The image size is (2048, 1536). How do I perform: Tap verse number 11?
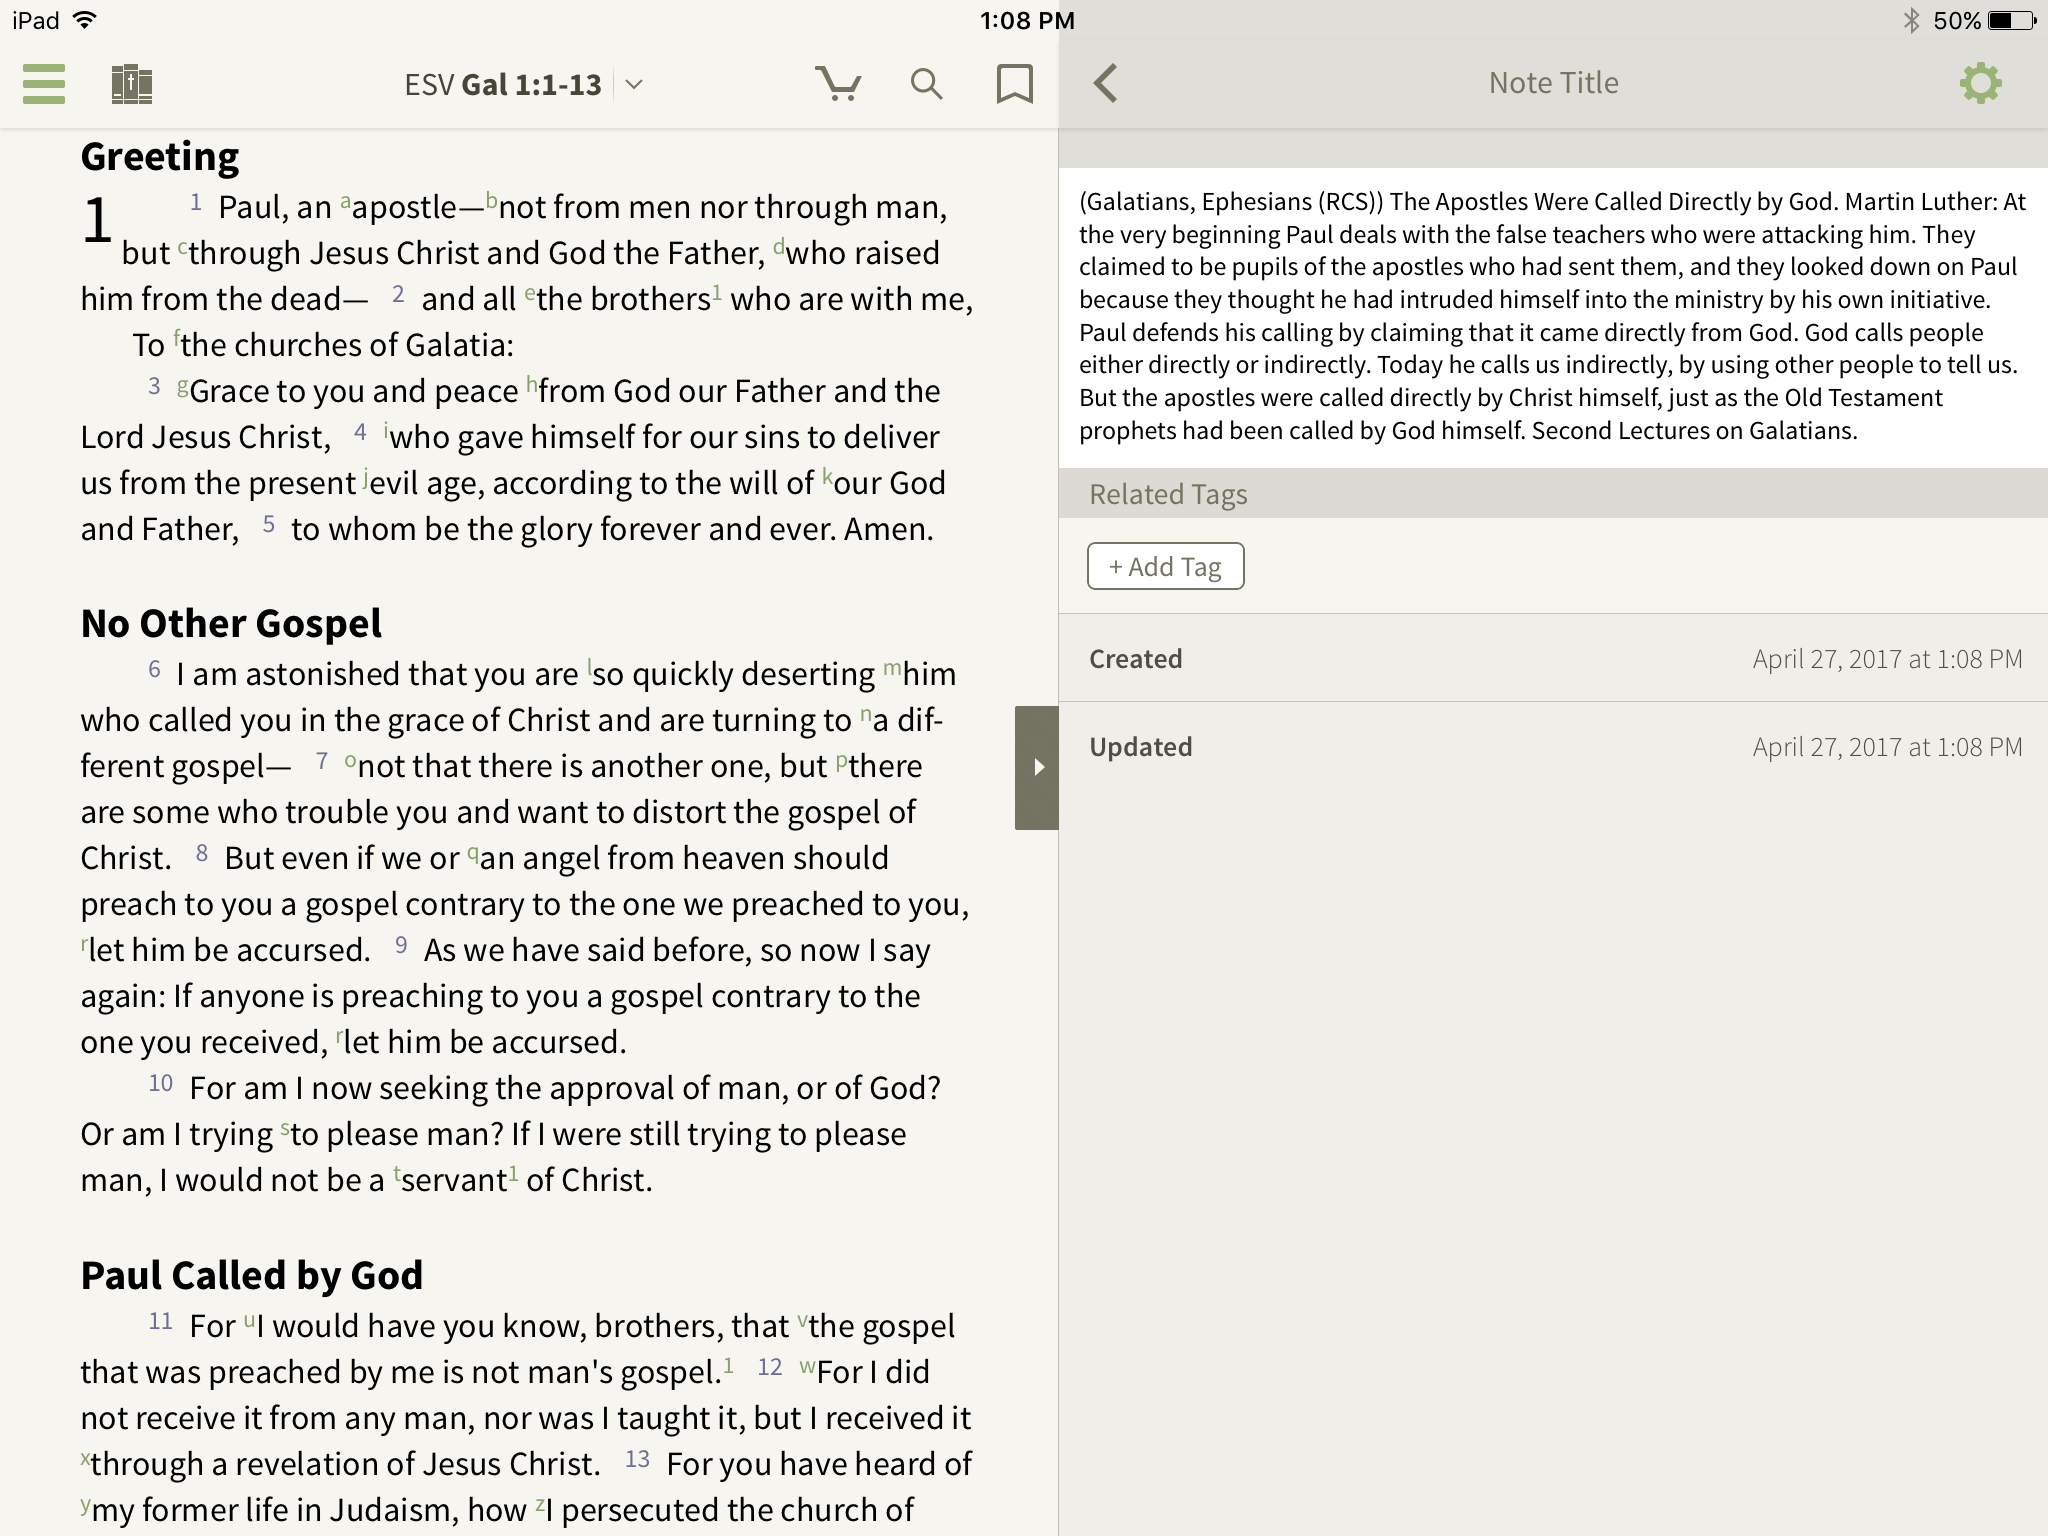coord(161,1321)
